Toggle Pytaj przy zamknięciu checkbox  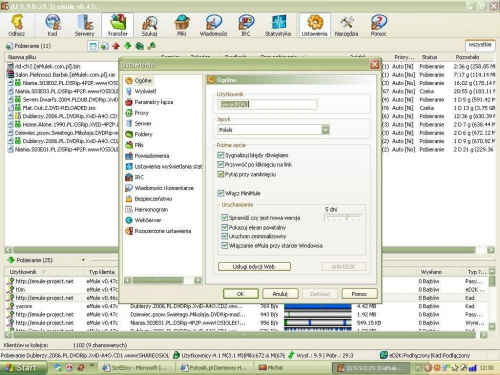tap(220, 174)
